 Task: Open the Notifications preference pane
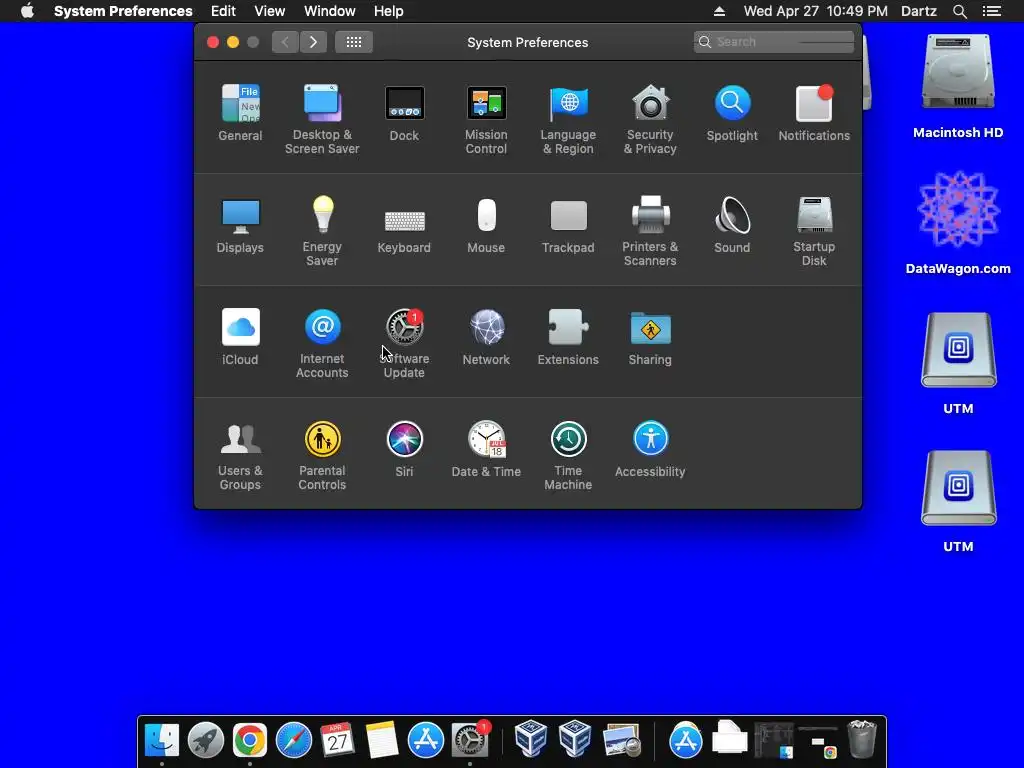coord(814,113)
